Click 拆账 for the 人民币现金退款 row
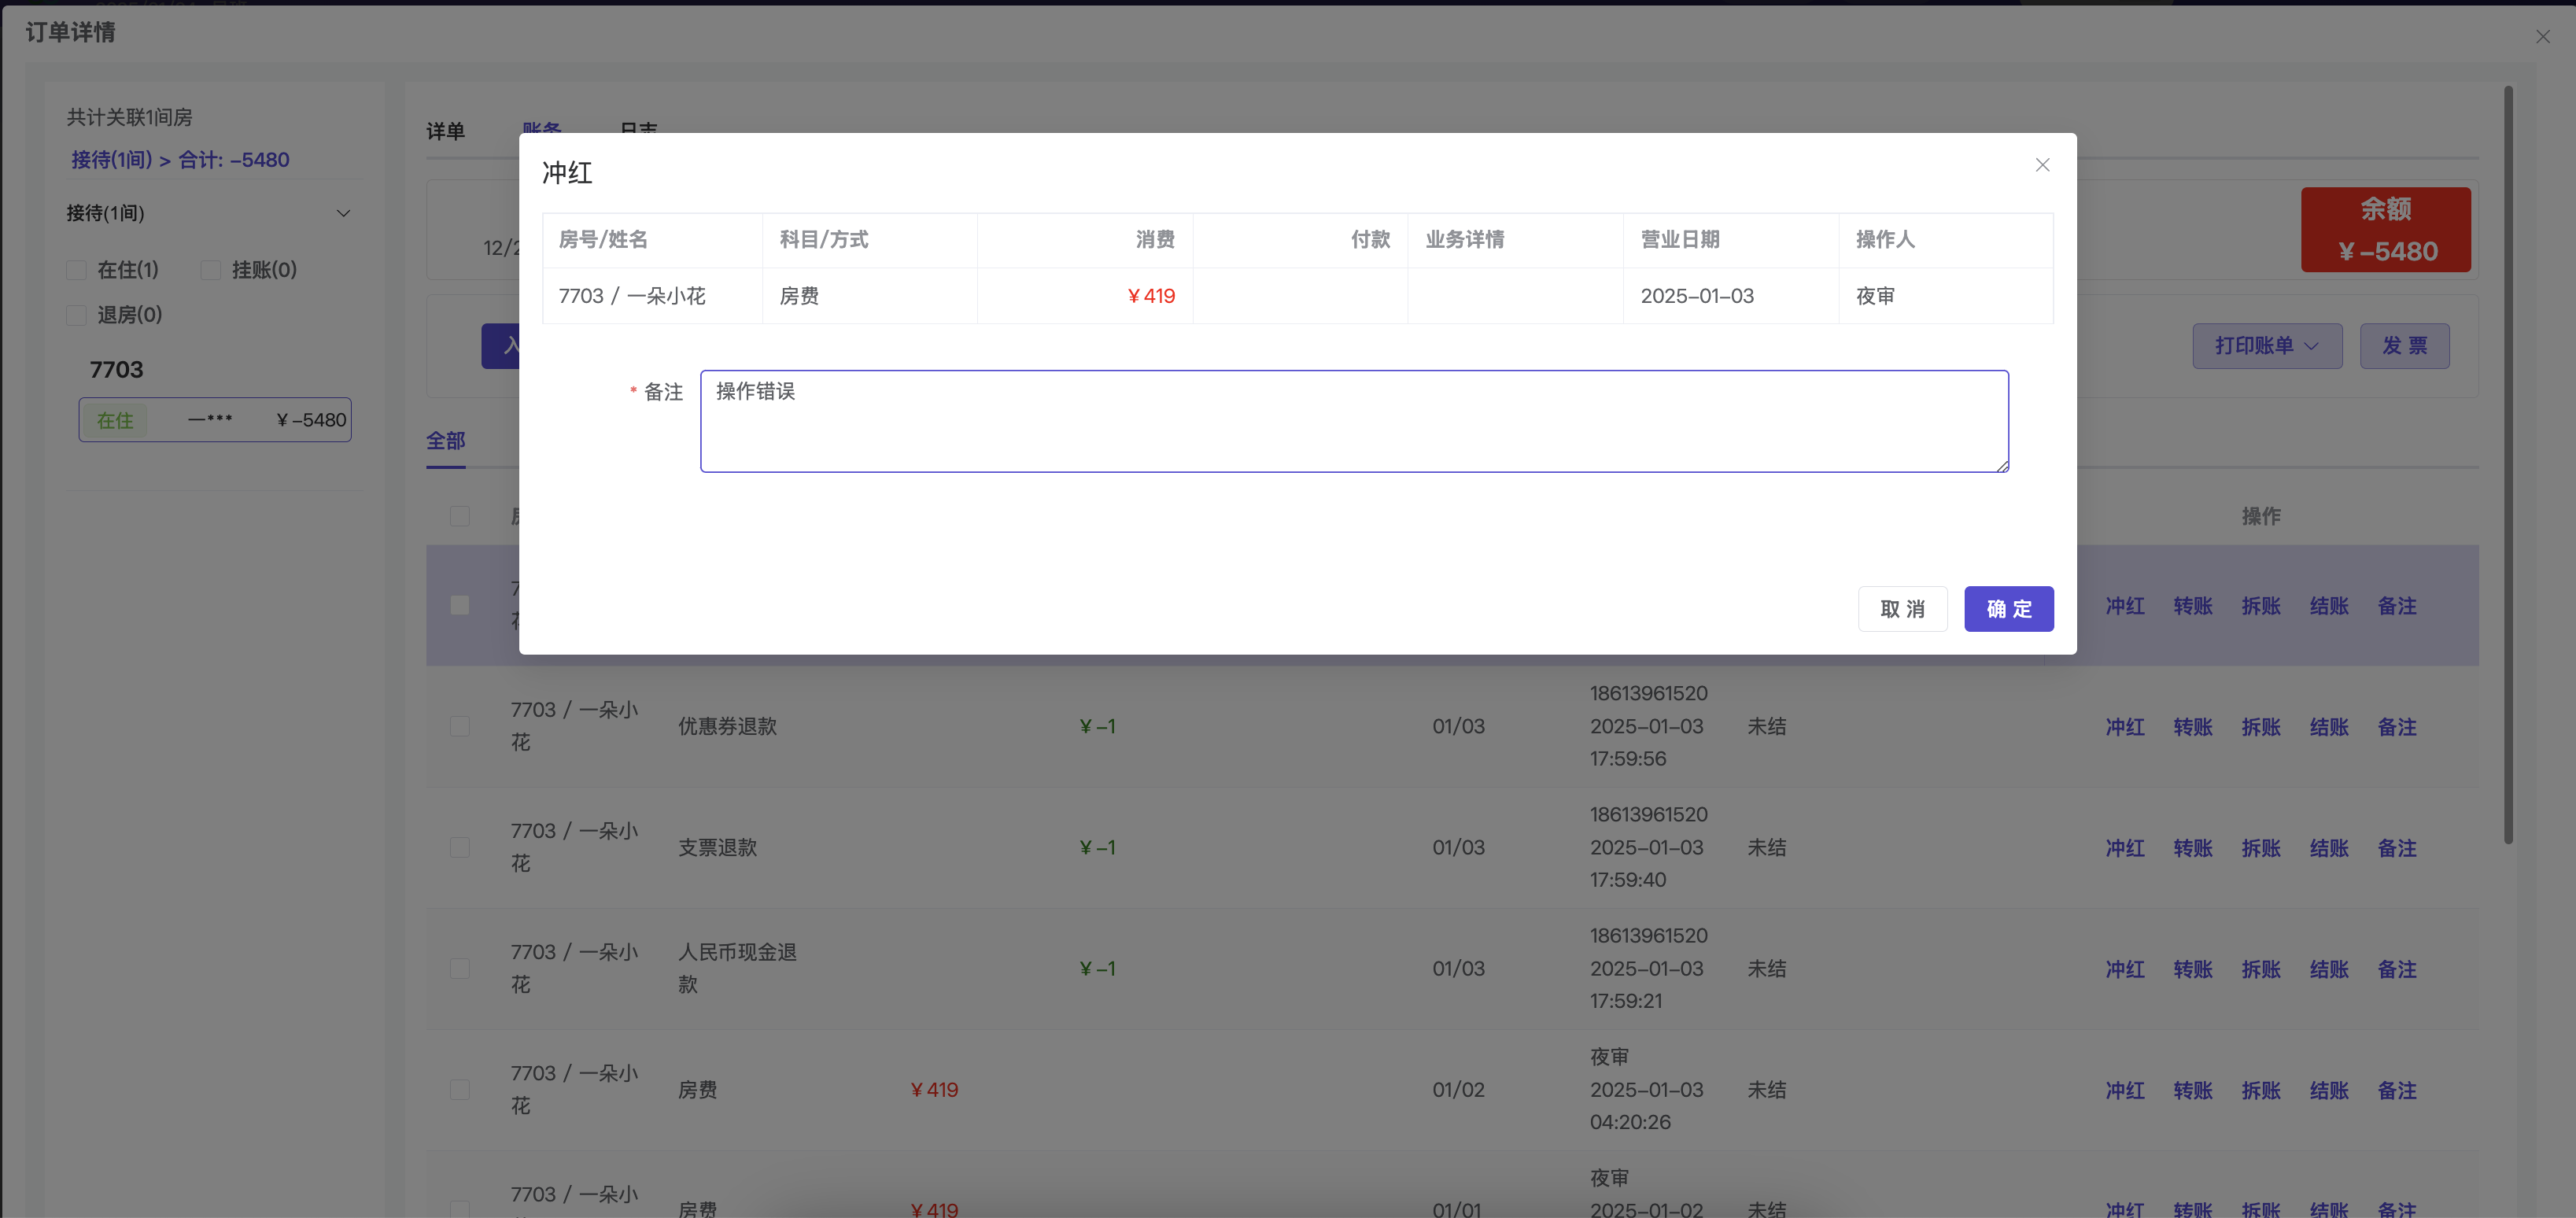This screenshot has width=2576, height=1218. pyautogui.click(x=2261, y=969)
